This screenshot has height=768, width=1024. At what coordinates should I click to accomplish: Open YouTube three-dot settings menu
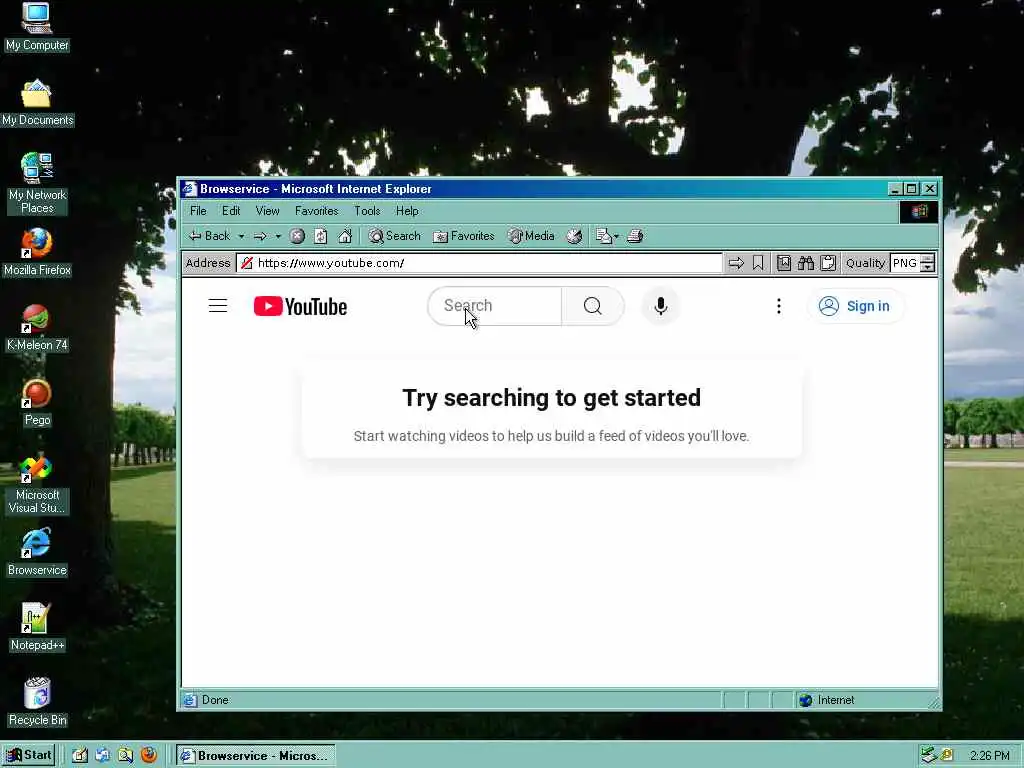[778, 306]
